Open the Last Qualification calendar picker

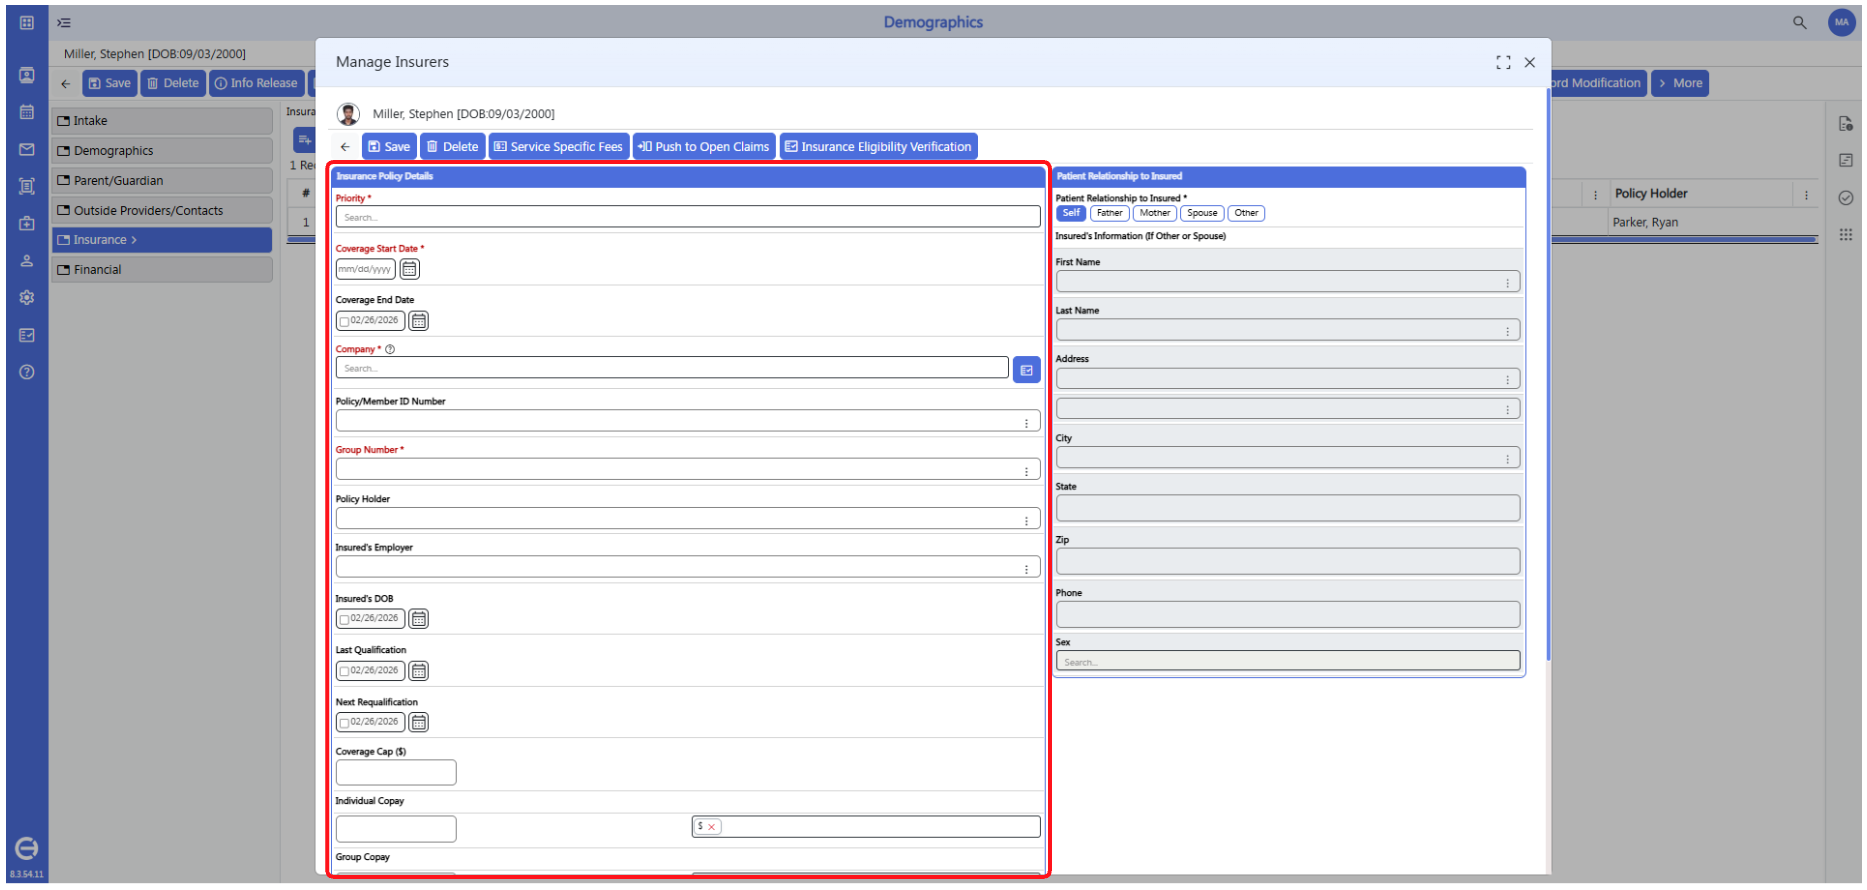(x=419, y=671)
